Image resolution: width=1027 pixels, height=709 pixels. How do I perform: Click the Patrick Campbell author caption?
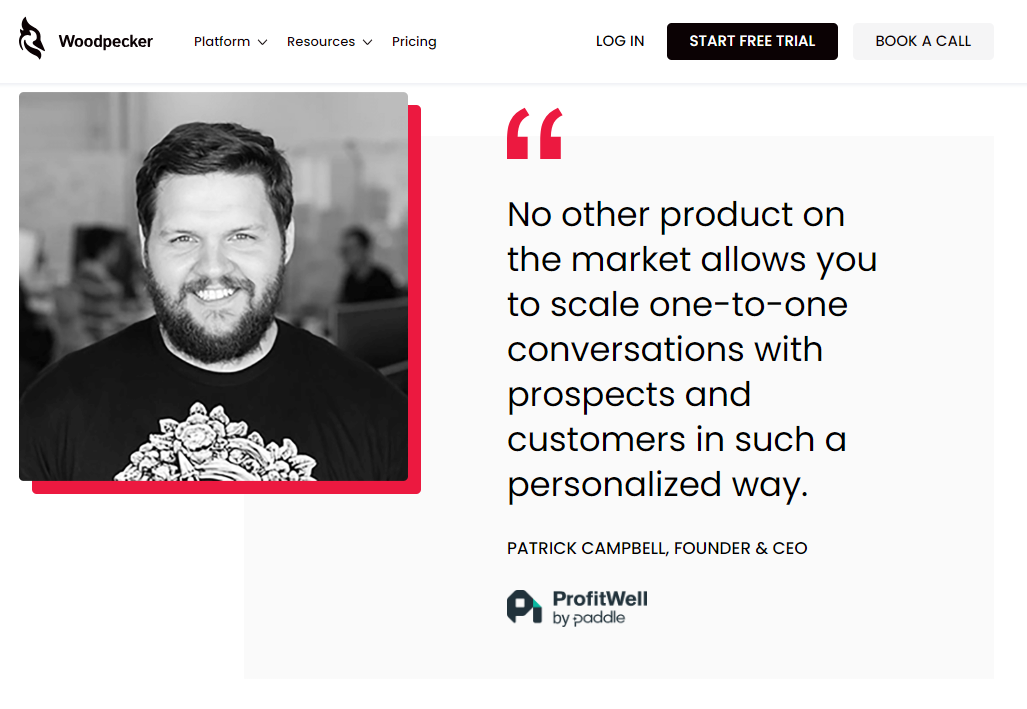tap(657, 548)
